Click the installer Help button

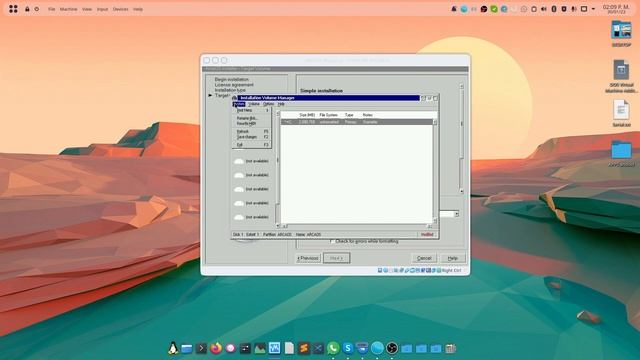pos(453,258)
